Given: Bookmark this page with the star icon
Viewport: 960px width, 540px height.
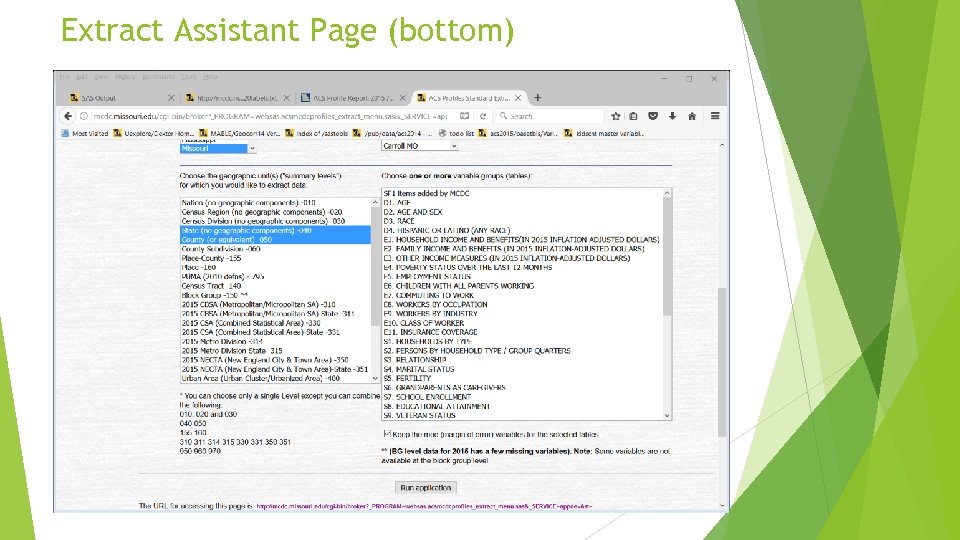Looking at the screenshot, I should (x=616, y=116).
